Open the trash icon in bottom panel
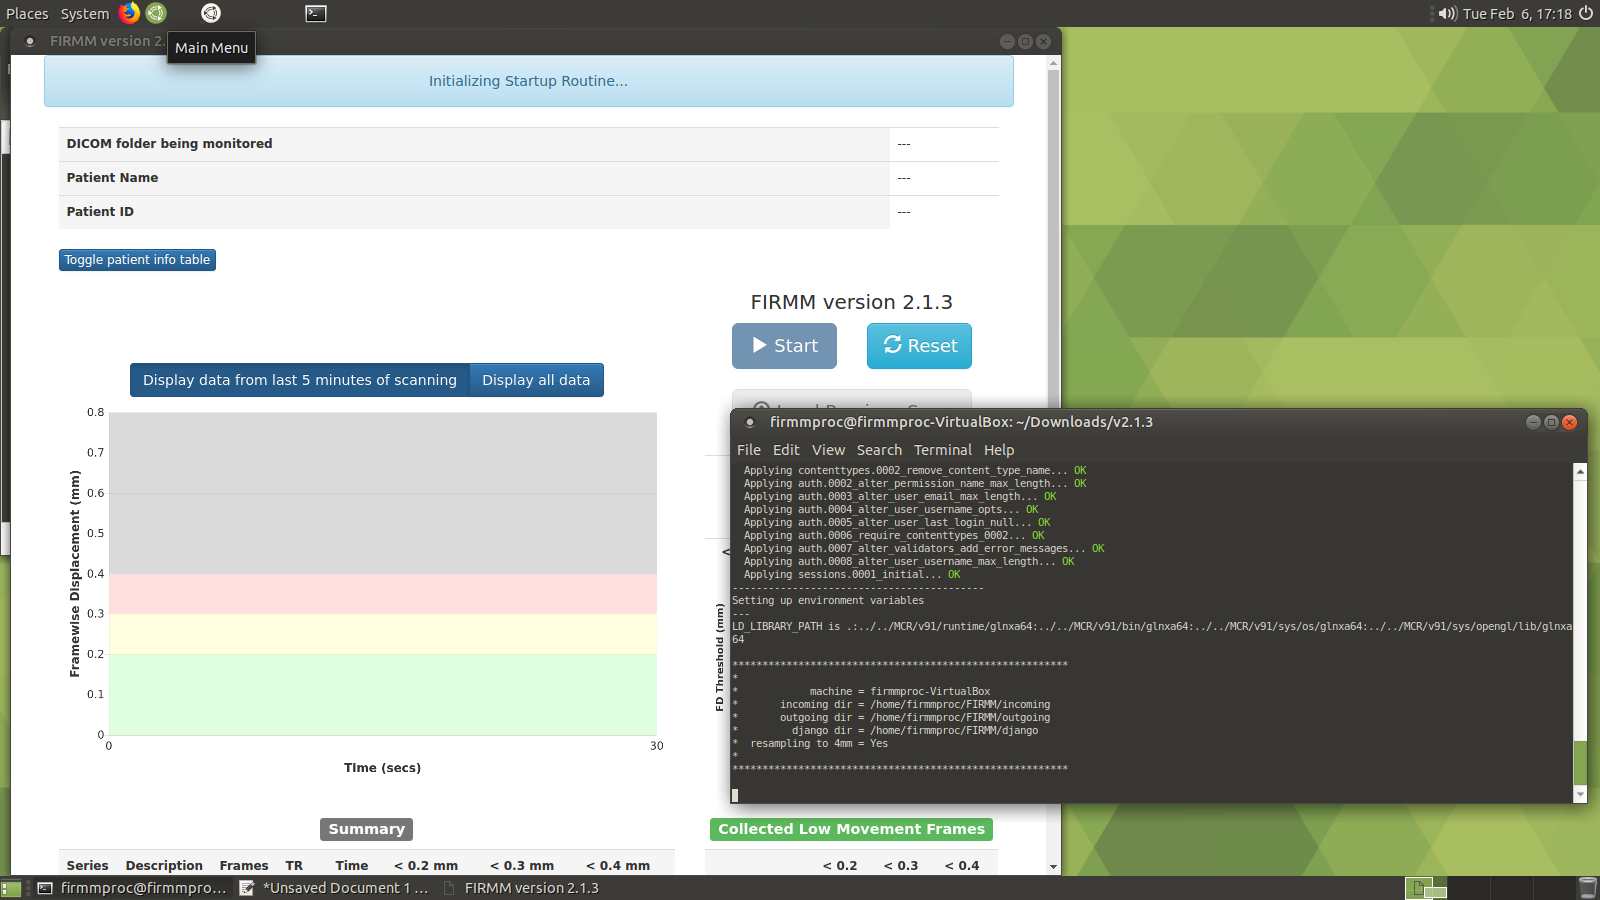This screenshot has height=900, width=1600. (1587, 887)
